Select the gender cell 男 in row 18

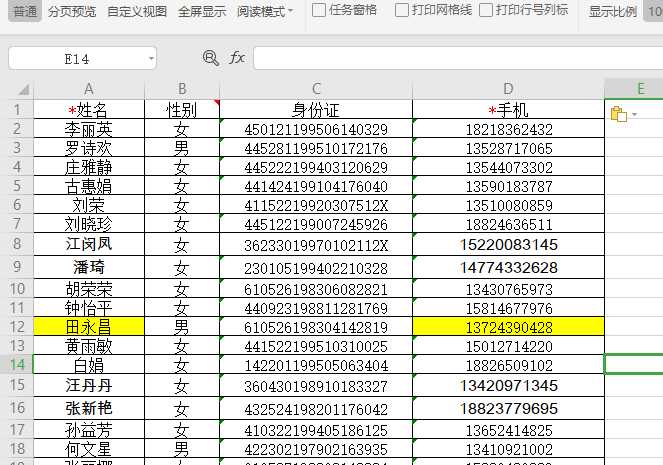(182, 449)
